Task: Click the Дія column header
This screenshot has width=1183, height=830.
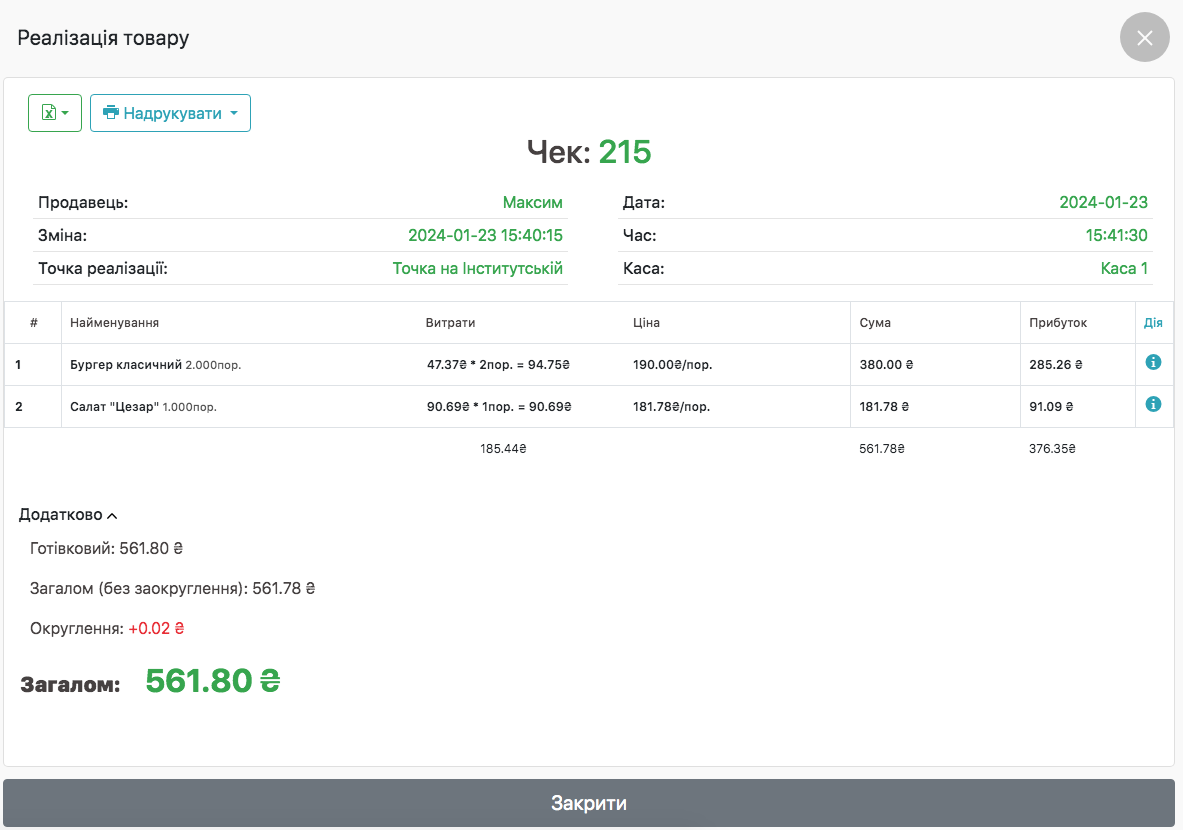Action: coord(1153,323)
